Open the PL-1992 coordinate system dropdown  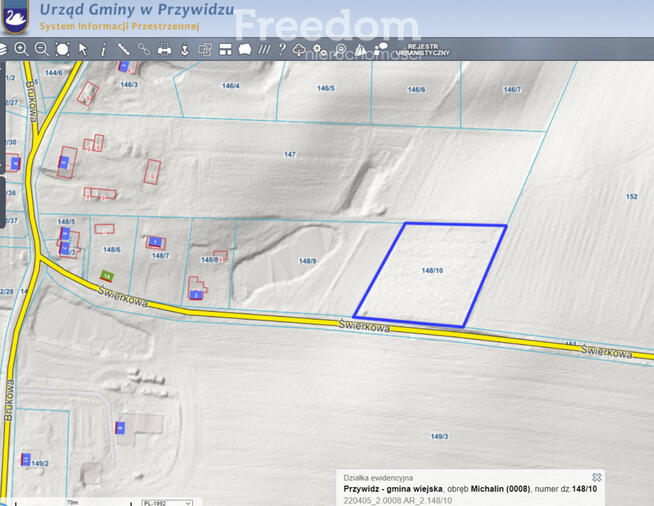(166, 502)
